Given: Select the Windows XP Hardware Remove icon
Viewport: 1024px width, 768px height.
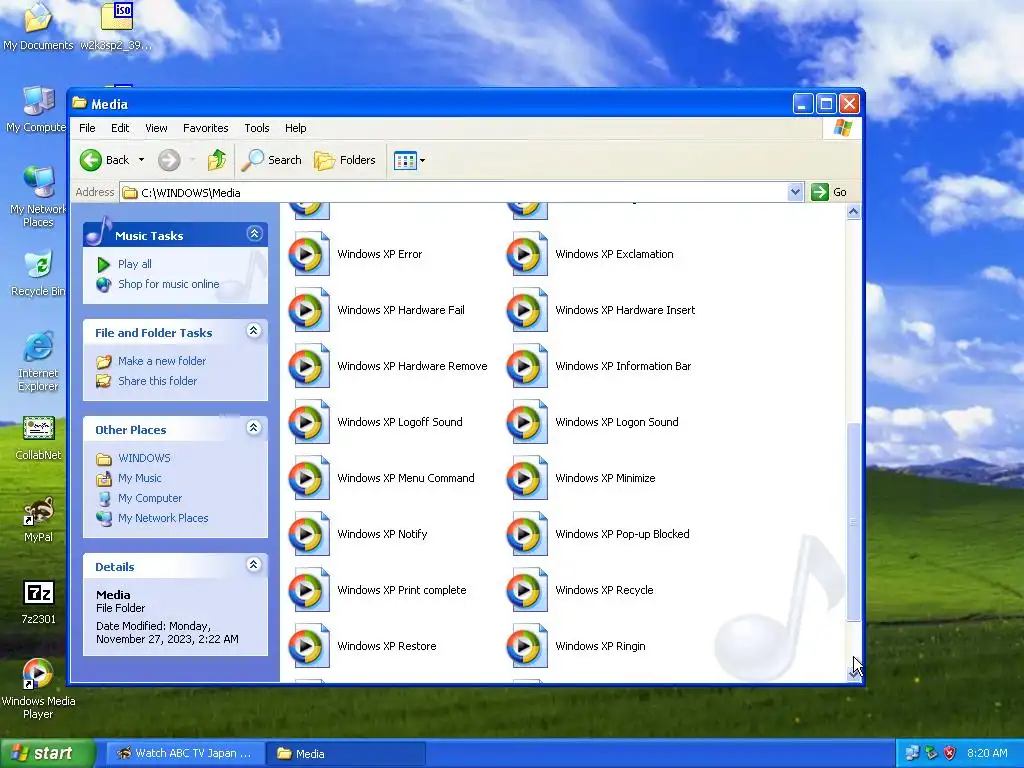Looking at the screenshot, I should pyautogui.click(x=309, y=366).
